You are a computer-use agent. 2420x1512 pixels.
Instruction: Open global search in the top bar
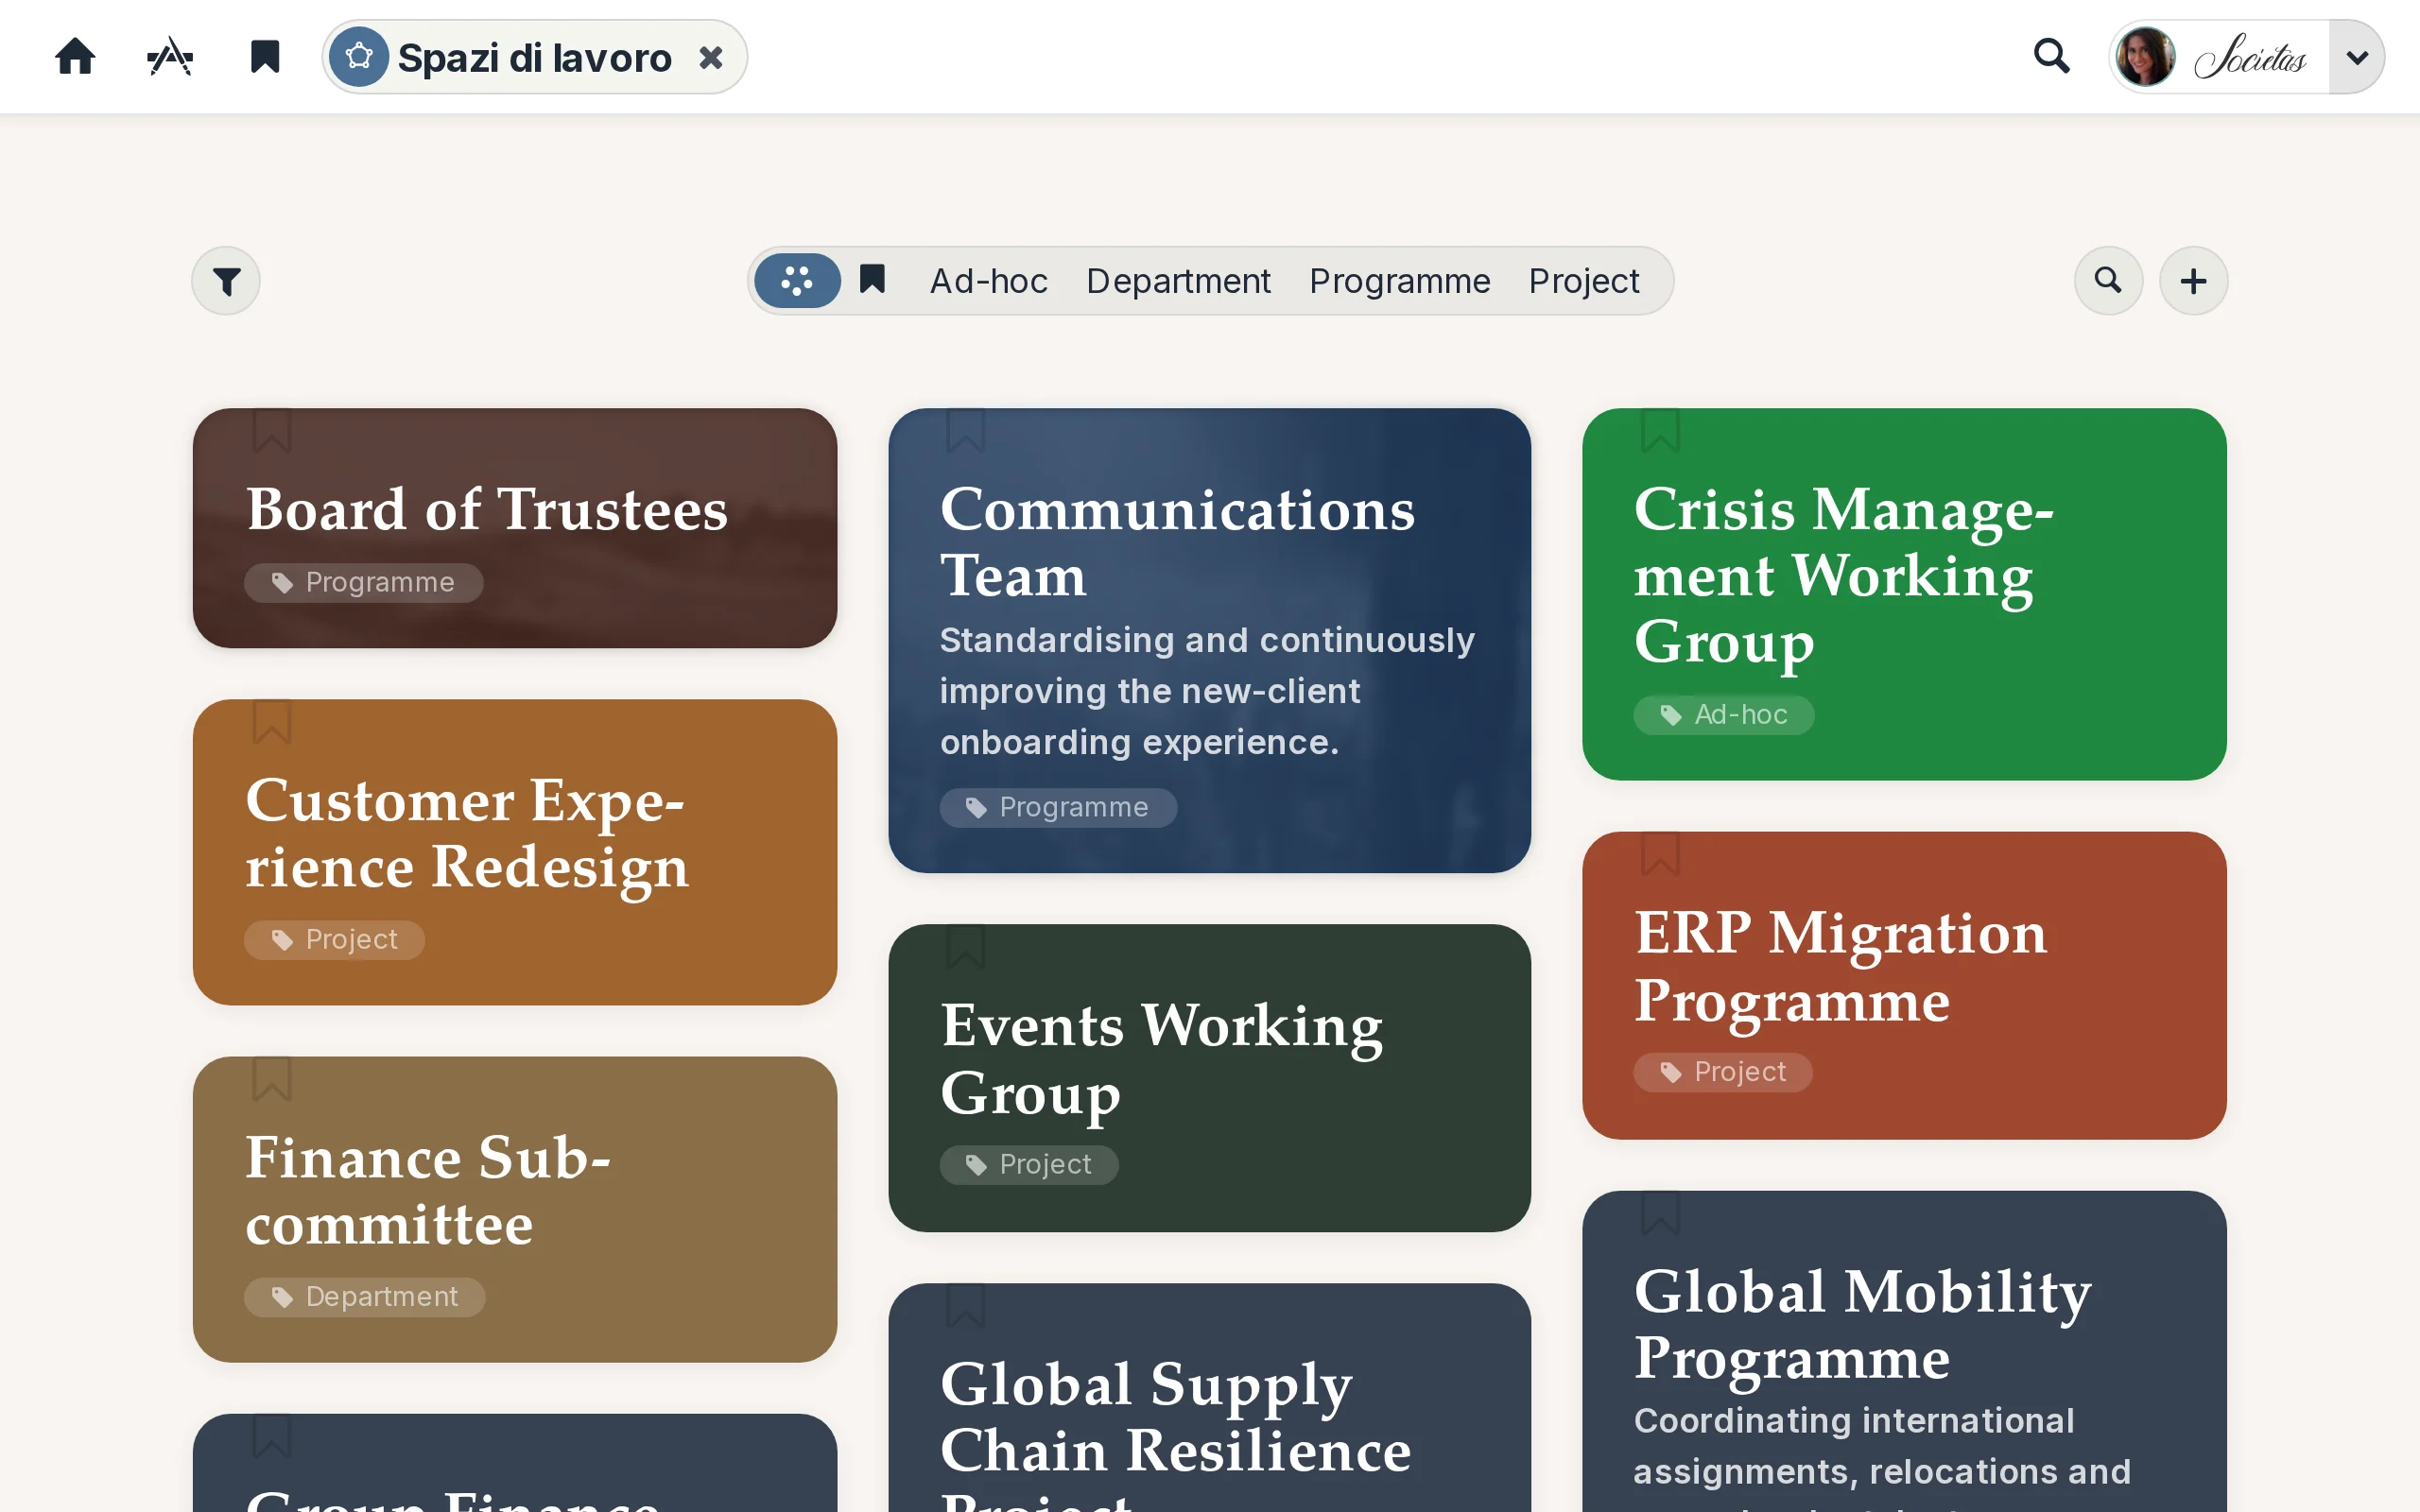click(x=2052, y=56)
